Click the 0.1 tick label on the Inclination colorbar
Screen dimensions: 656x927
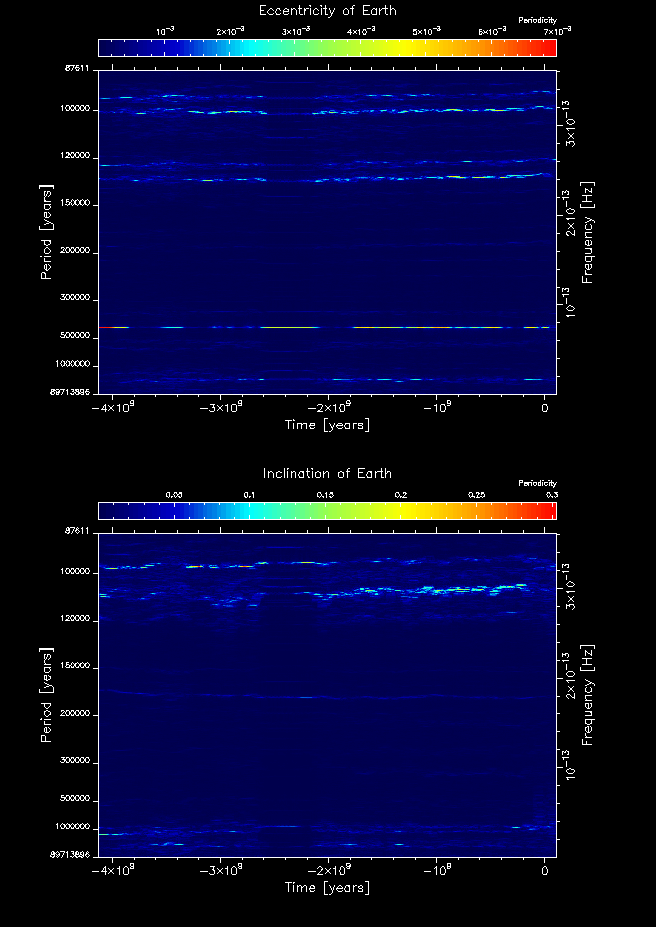[x=250, y=495]
